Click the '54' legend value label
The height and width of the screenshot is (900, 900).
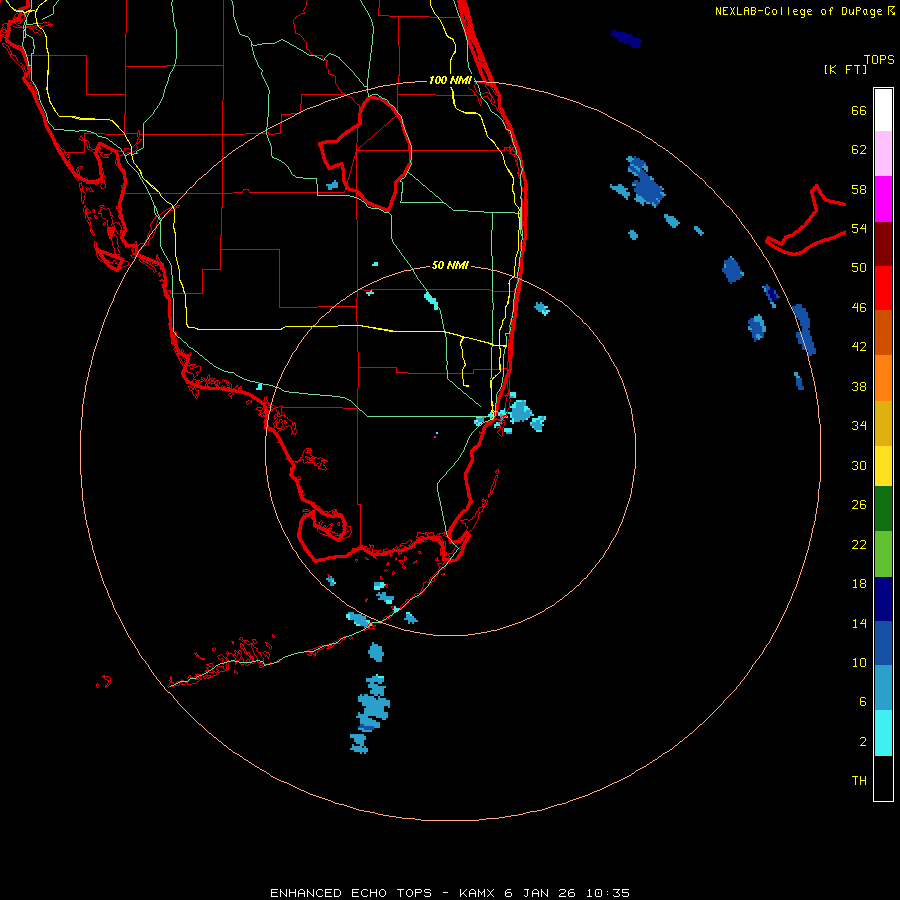click(x=859, y=228)
